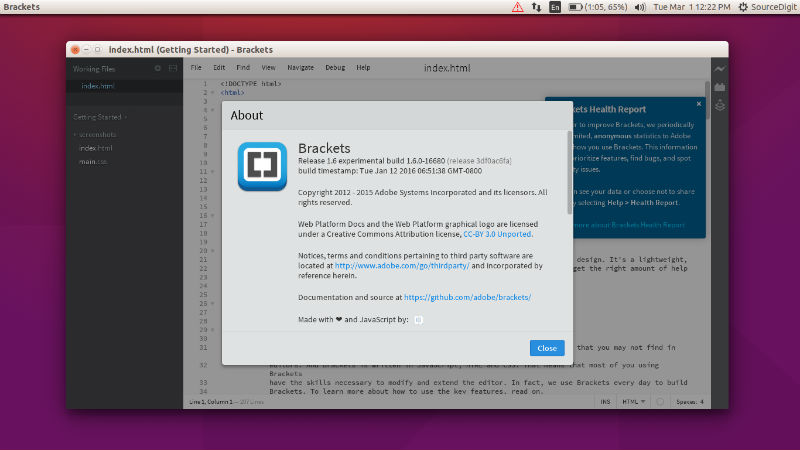Click the Working Files header label
The image size is (800, 450).
click(94, 69)
